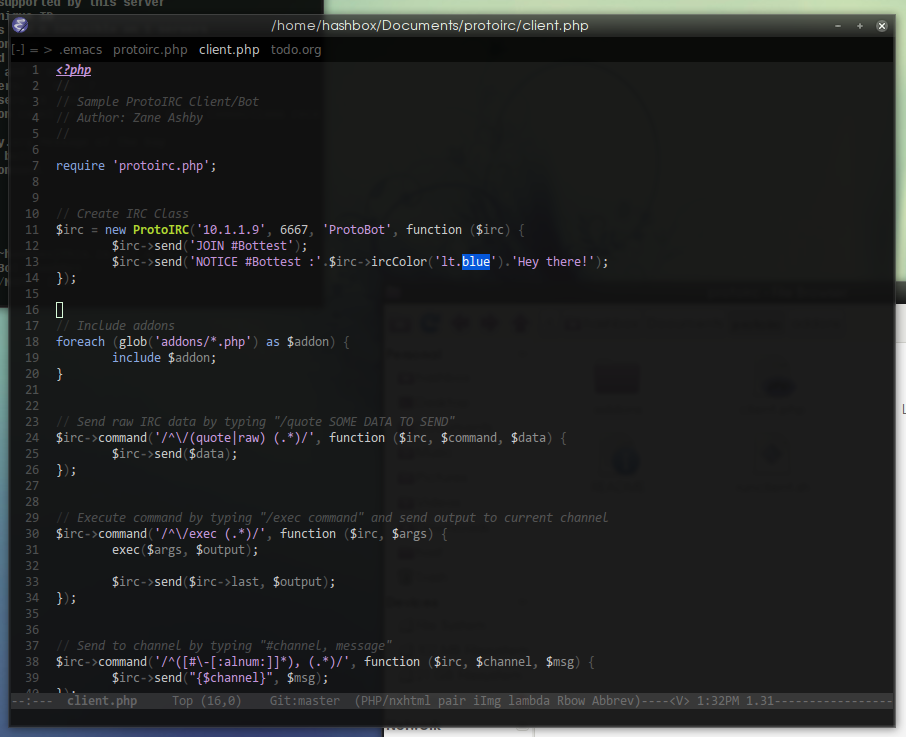This screenshot has width=906, height=737.
Task: Click the --:--- buffer status flags in mode line
Action: pyautogui.click(x=32, y=701)
